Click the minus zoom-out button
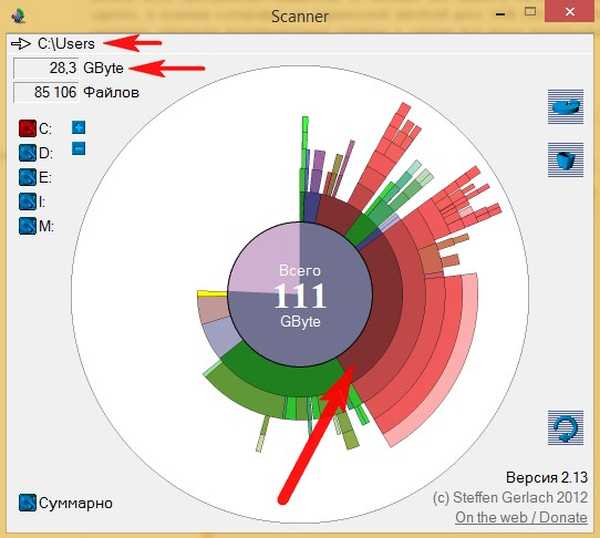 (79, 148)
